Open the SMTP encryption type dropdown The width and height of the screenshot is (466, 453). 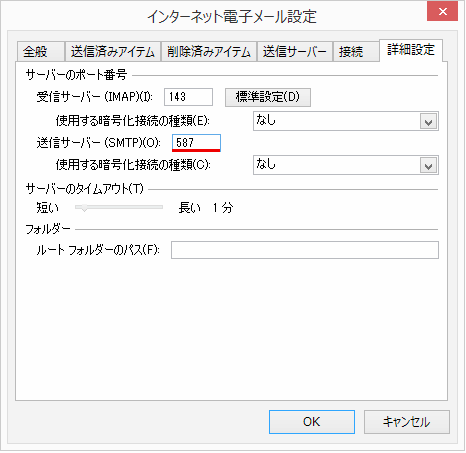pyautogui.click(x=346, y=165)
